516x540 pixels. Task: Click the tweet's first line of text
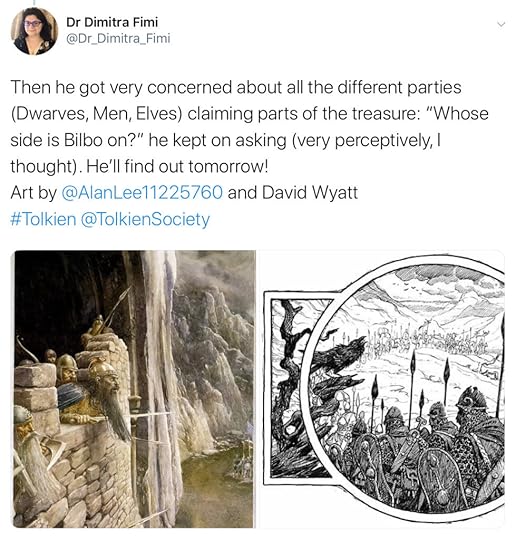point(236,87)
